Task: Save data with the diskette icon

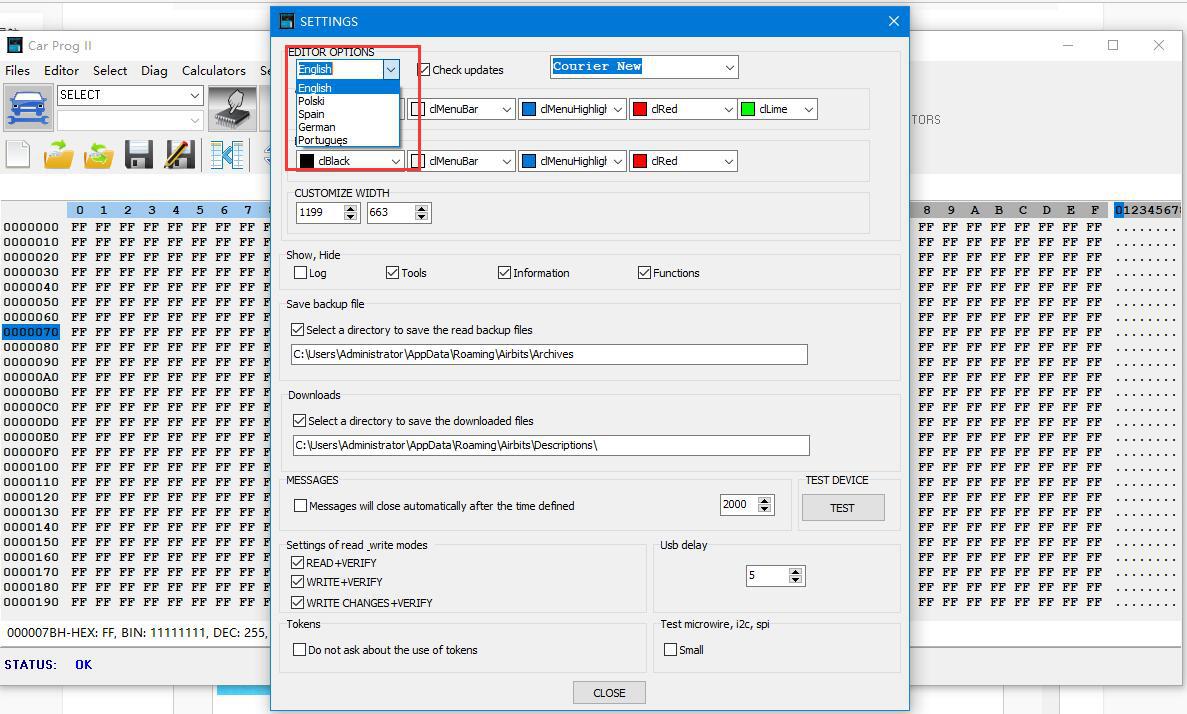Action: (138, 154)
